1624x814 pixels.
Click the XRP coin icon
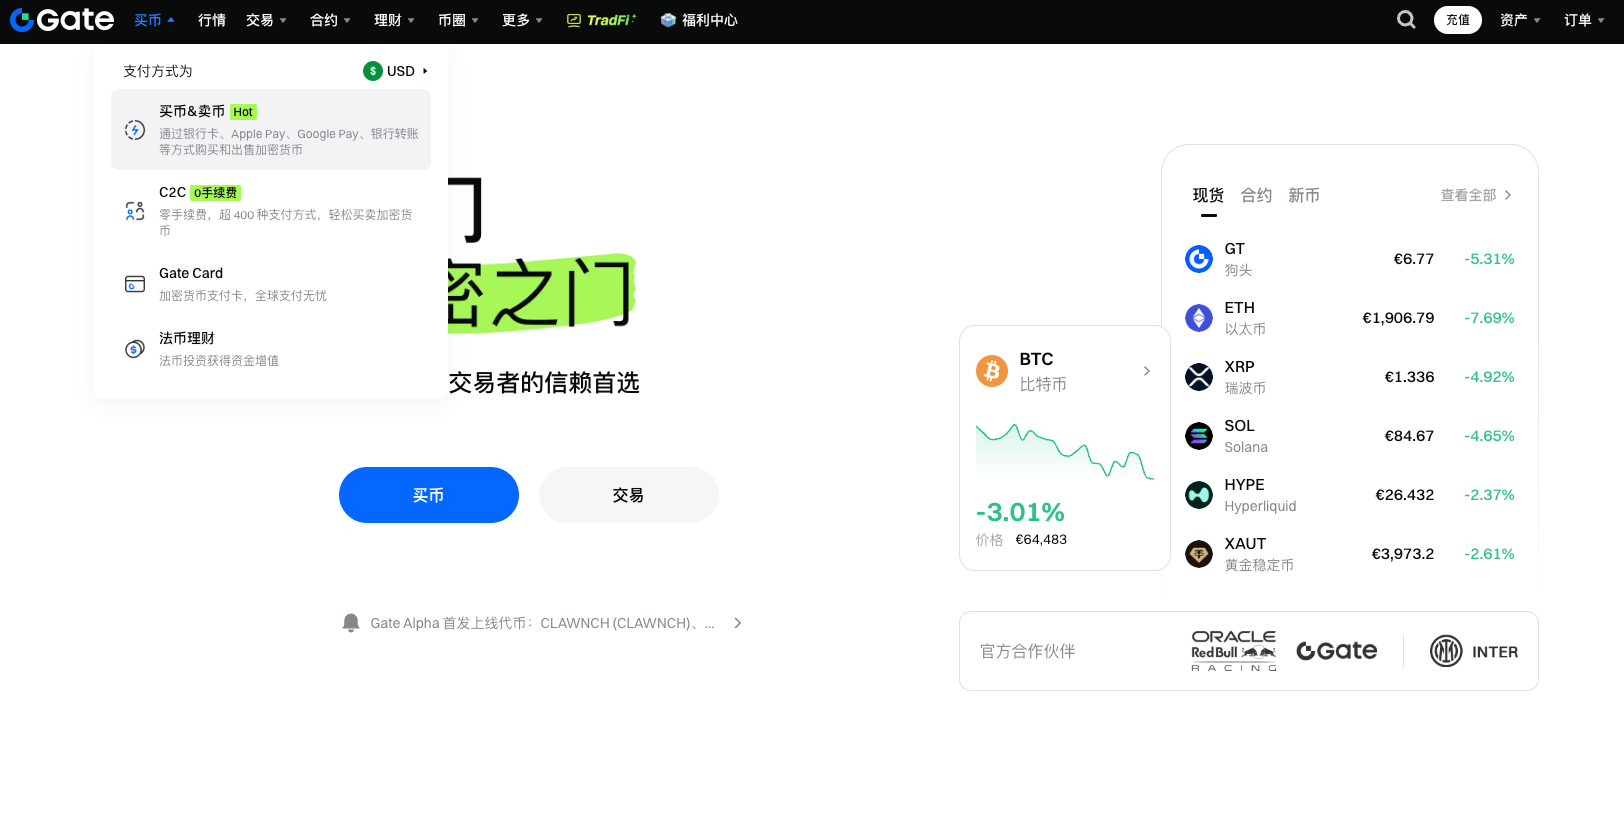pyautogui.click(x=1198, y=377)
